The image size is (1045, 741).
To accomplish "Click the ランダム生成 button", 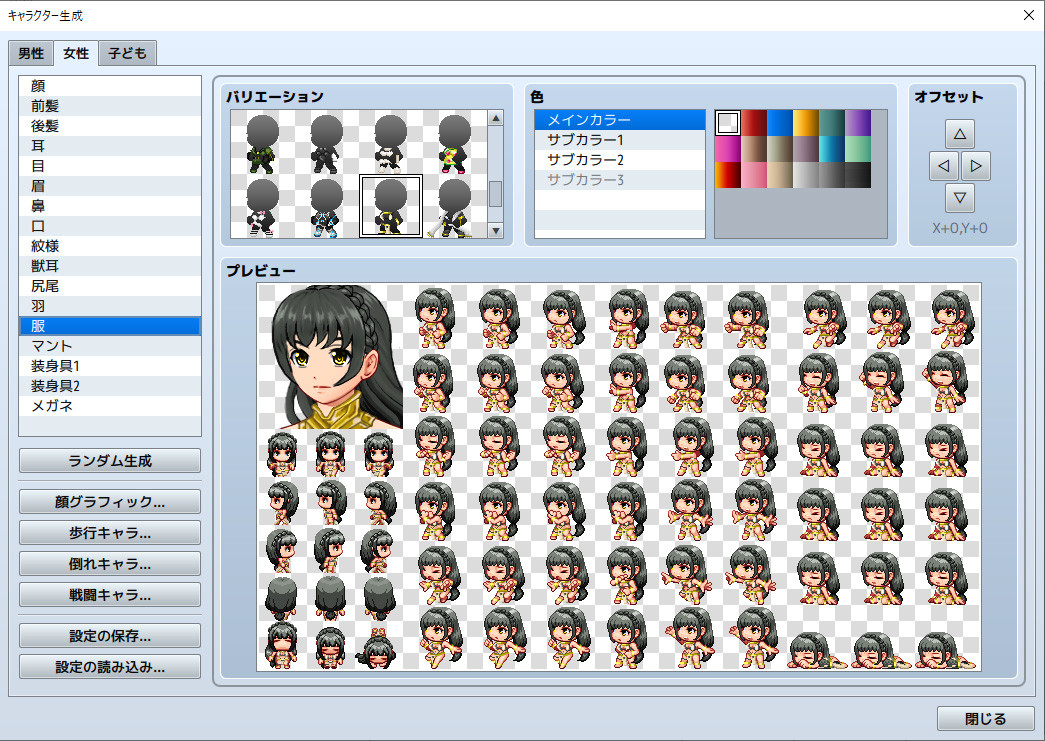I will point(109,461).
